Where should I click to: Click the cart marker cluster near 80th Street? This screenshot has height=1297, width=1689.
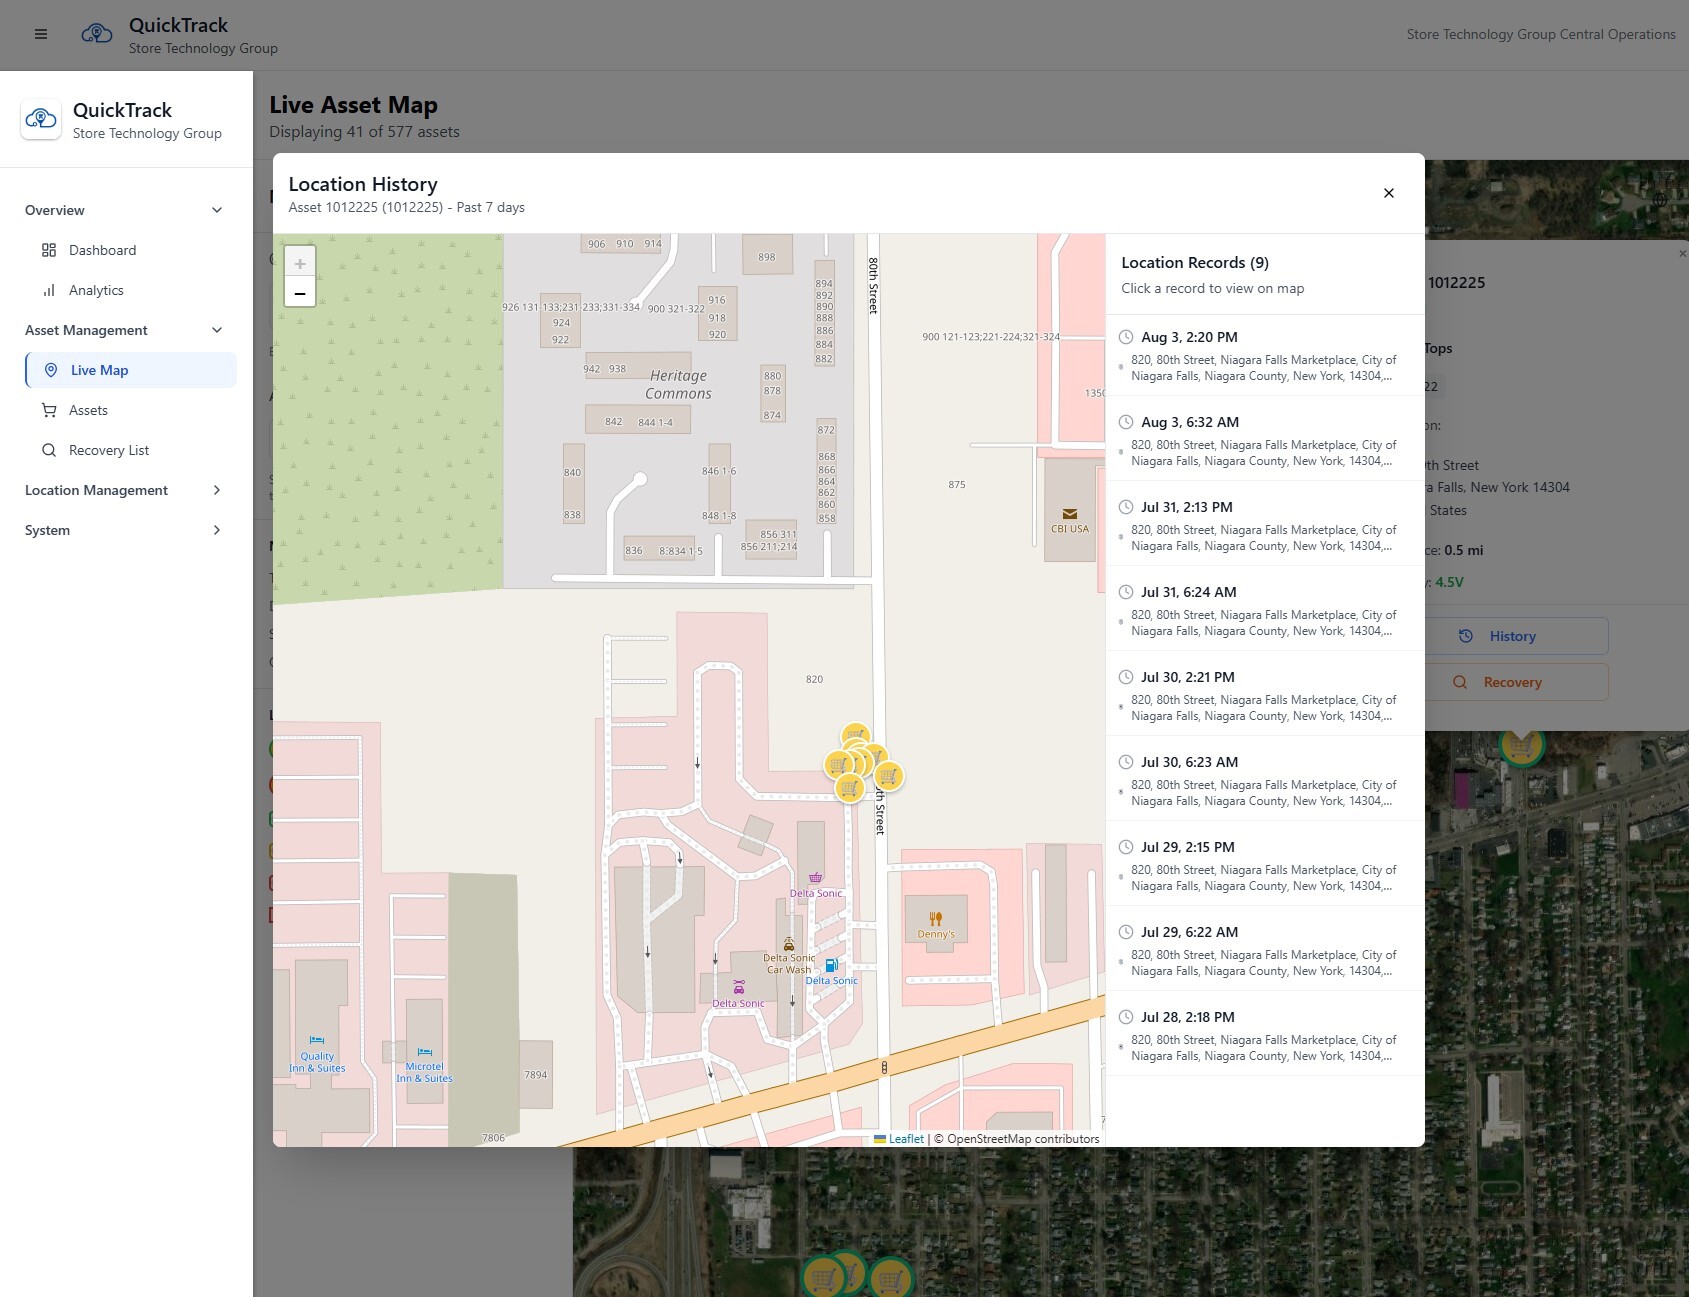[x=855, y=760]
